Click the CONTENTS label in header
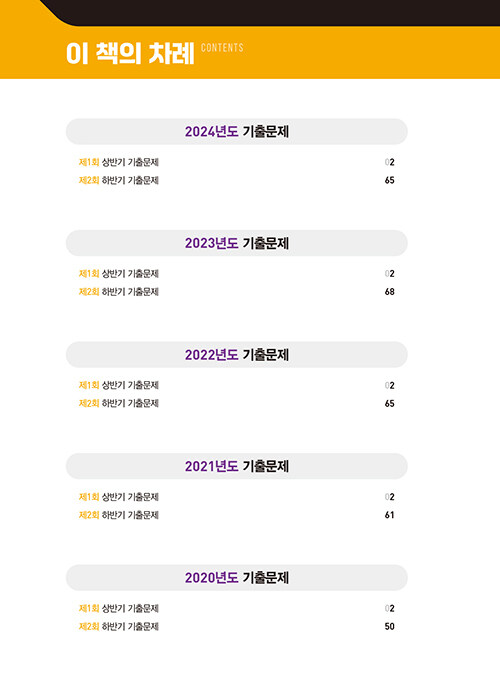Viewport: 500px width, 684px height. pyautogui.click(x=222, y=48)
